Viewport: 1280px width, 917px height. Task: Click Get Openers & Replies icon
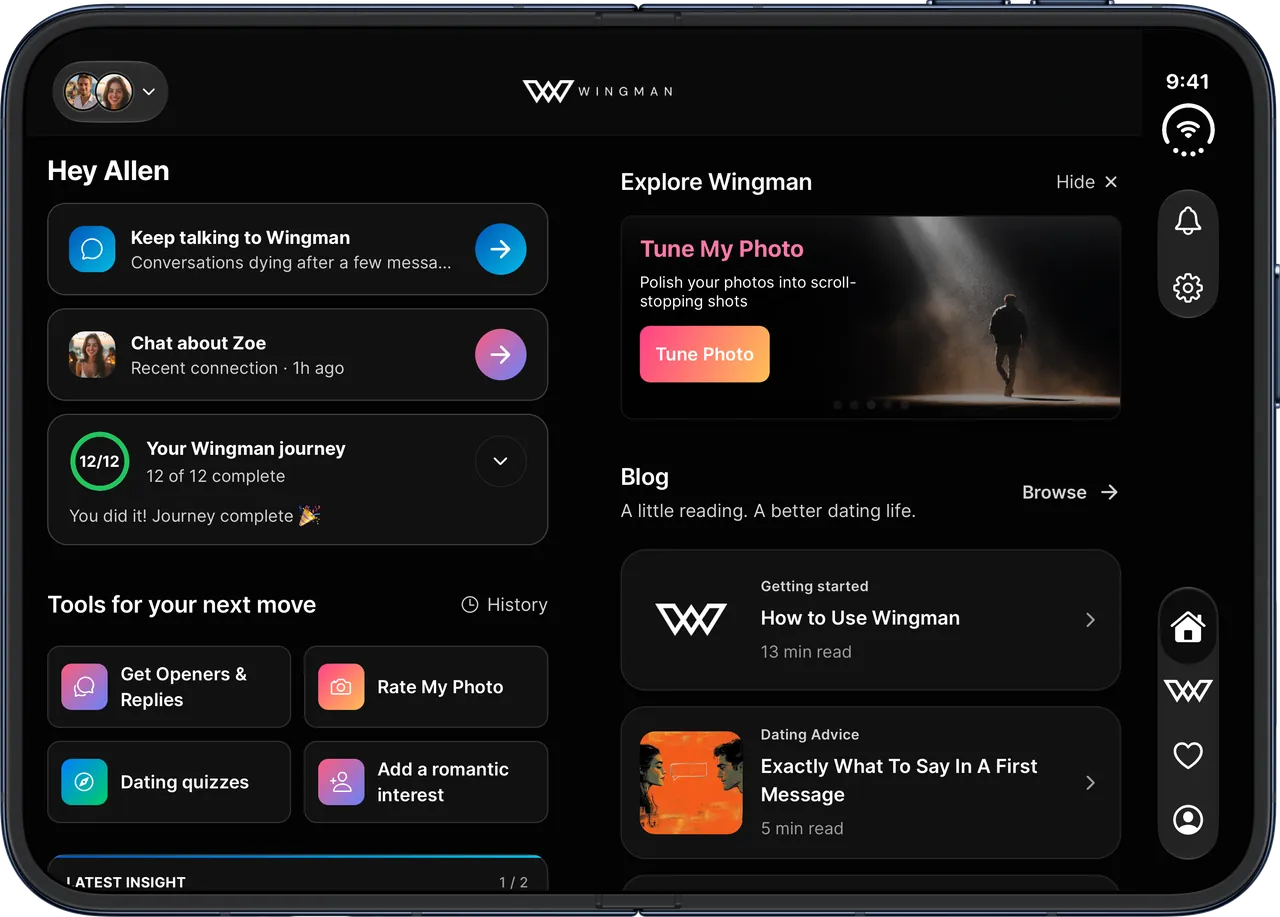point(85,687)
